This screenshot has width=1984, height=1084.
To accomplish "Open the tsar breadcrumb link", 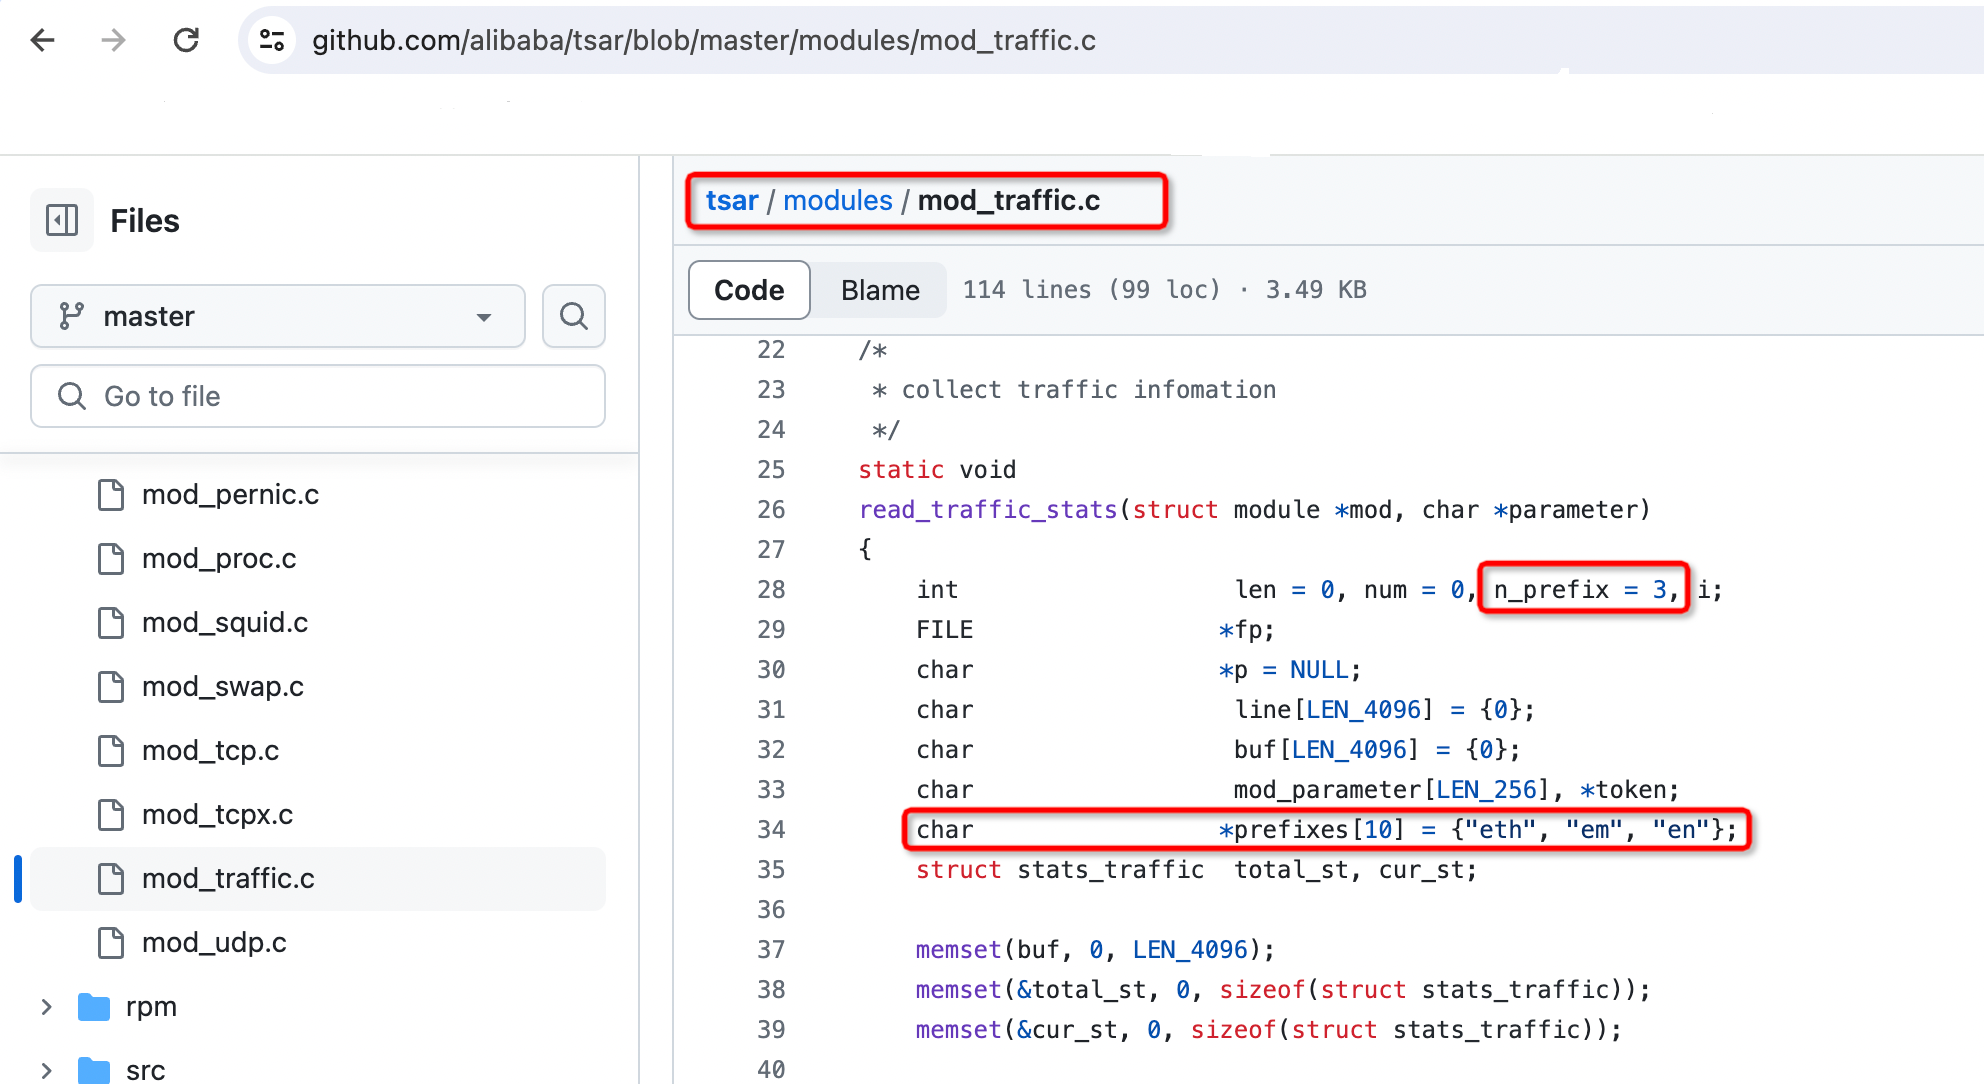I will click(732, 200).
